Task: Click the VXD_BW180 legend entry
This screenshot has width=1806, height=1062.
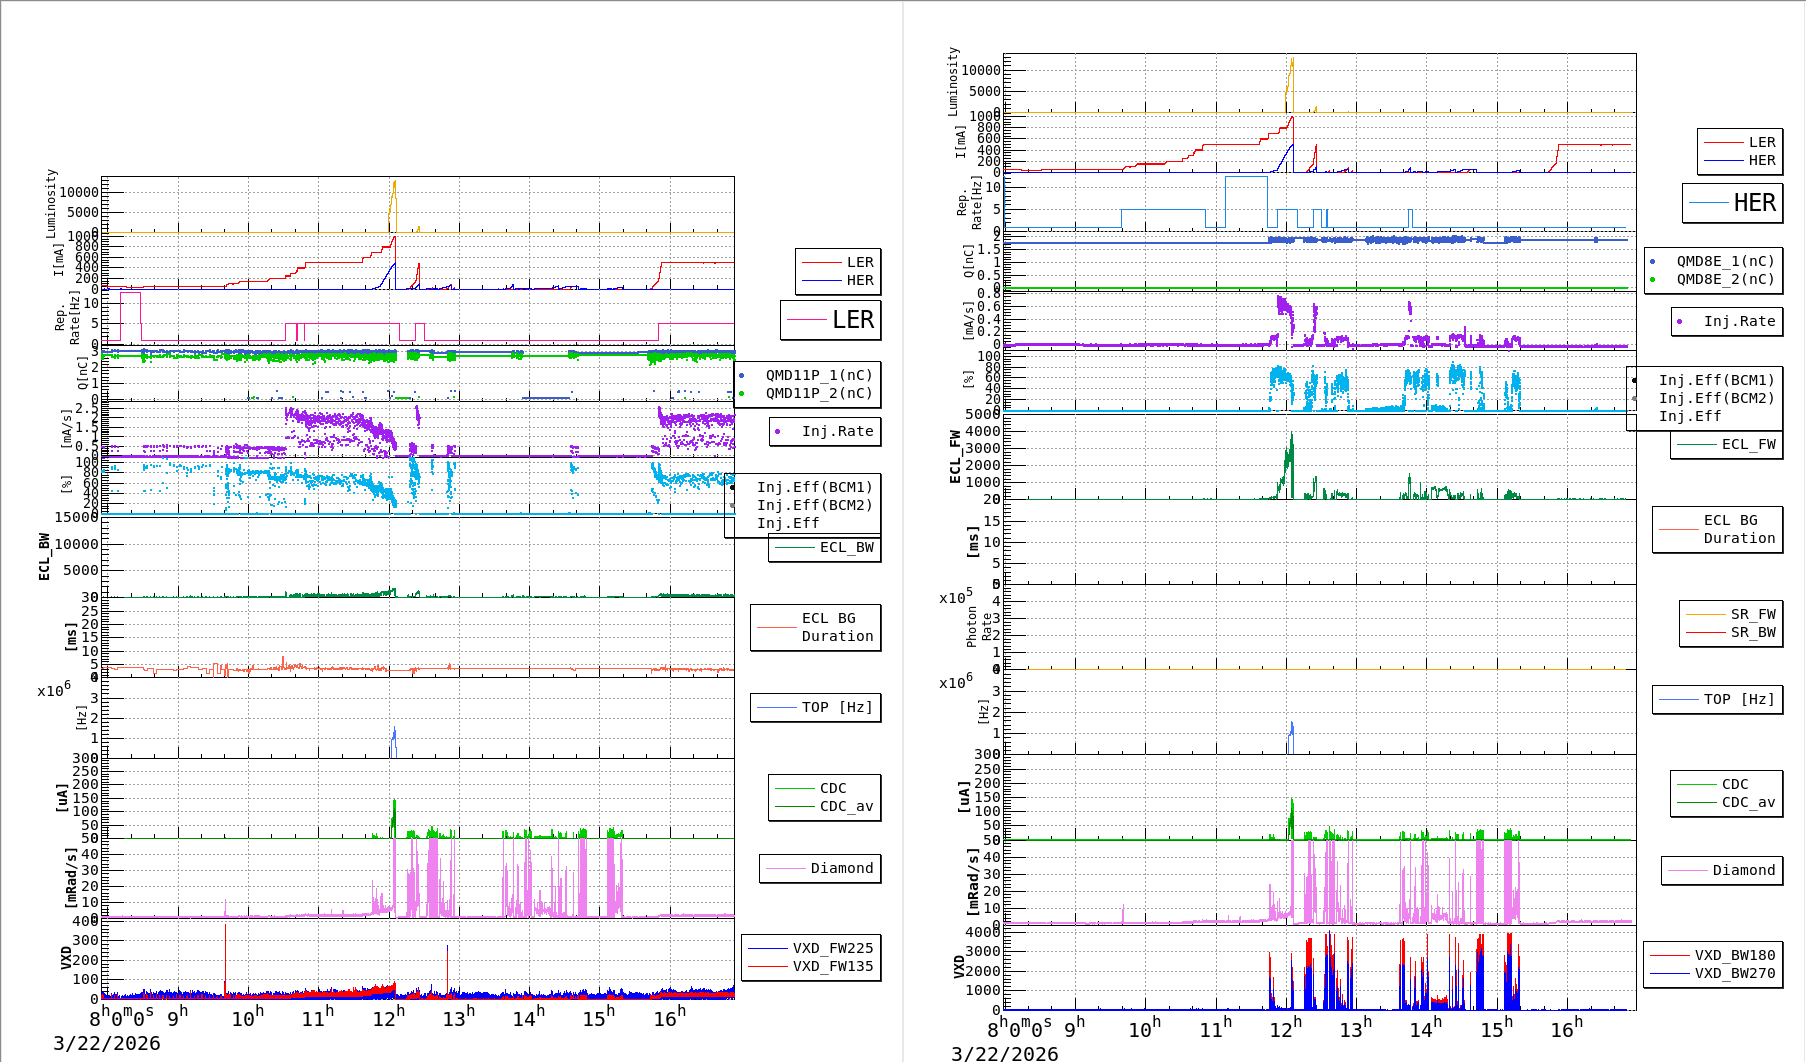Action: [x=1713, y=955]
